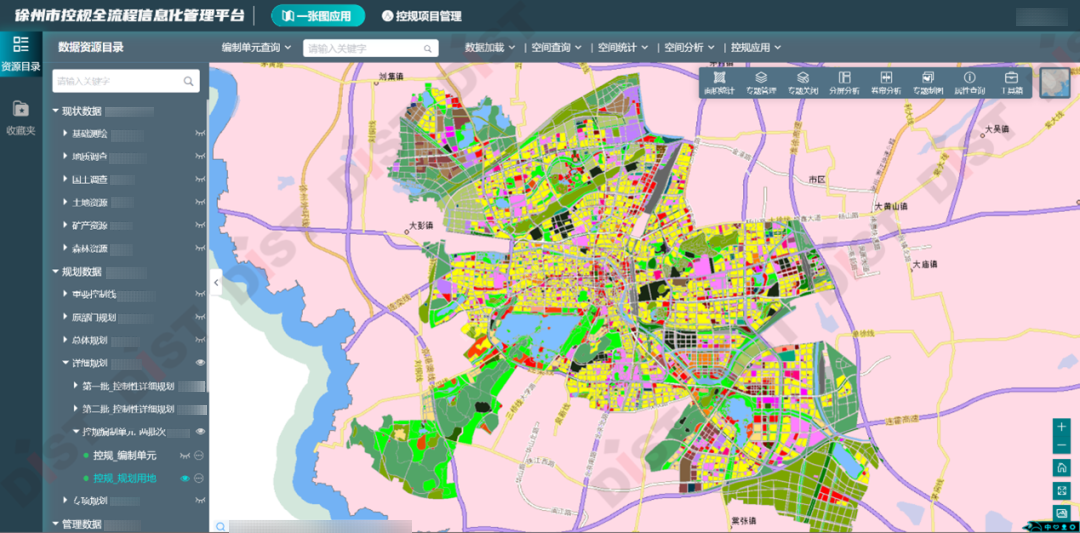Open the 空间查询 menu
Viewport: 1080px width, 533px height.
coord(557,48)
